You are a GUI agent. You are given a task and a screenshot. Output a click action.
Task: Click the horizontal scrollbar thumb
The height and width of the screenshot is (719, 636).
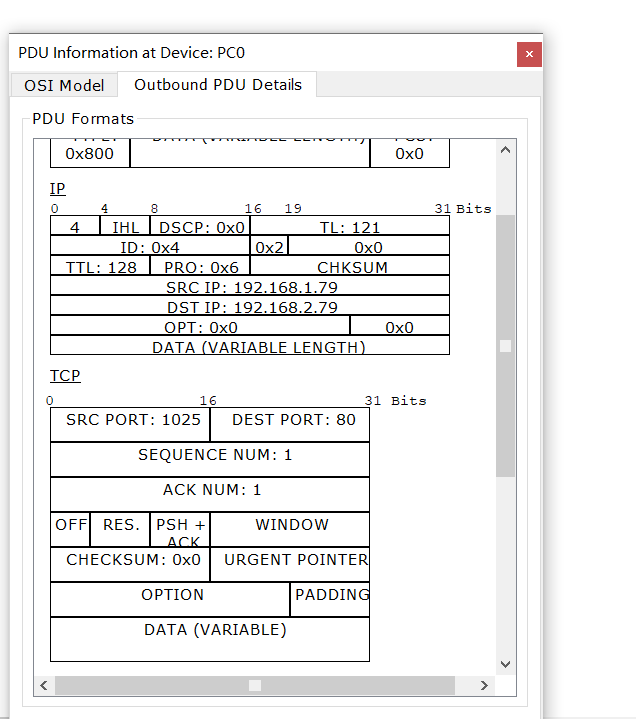[x=255, y=685]
